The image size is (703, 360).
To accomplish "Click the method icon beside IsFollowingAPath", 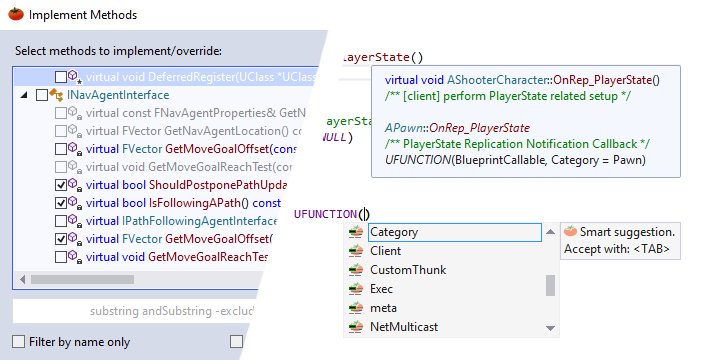I will tap(75, 203).
